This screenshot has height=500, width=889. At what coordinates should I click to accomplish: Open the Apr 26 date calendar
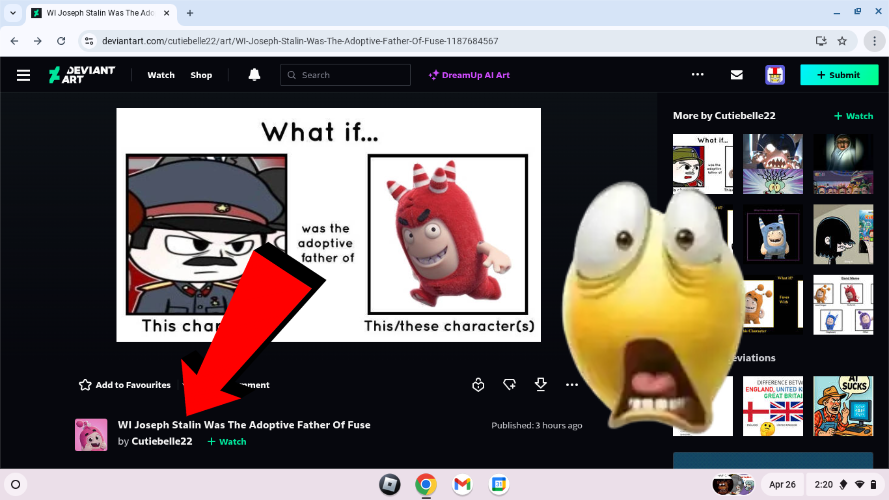782,485
